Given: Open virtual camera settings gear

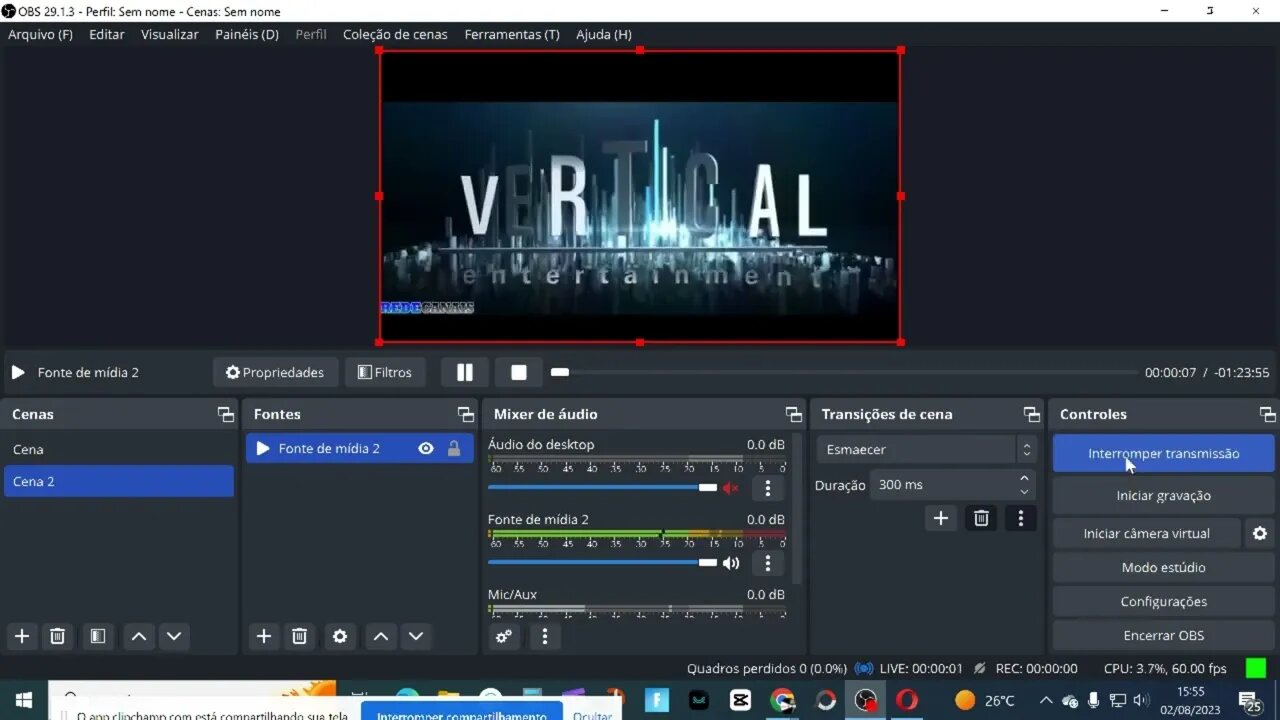Looking at the screenshot, I should 1260,533.
